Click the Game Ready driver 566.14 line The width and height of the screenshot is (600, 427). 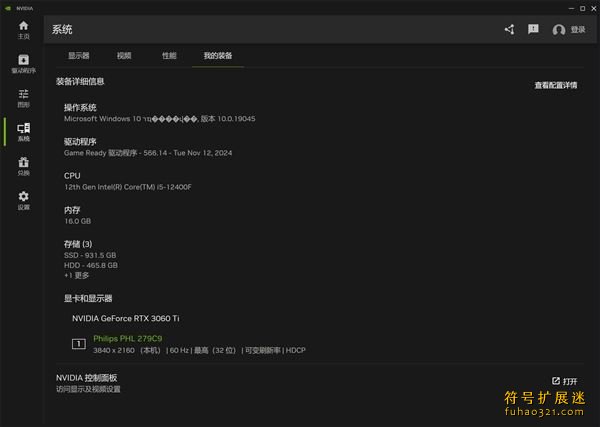148,153
